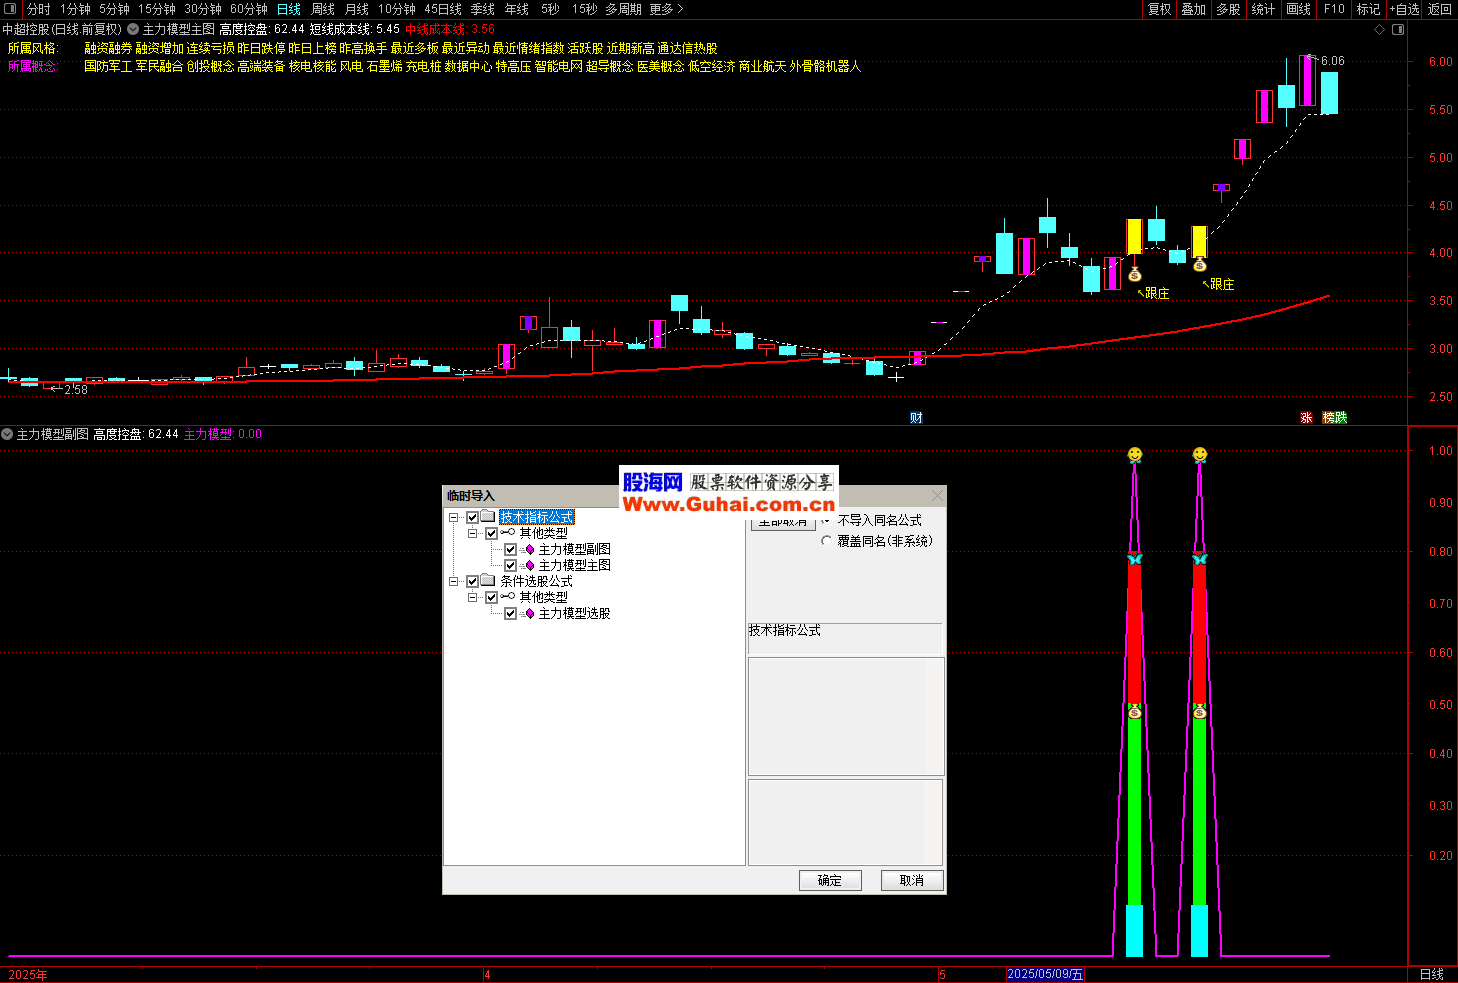Image resolution: width=1458 pixels, height=983 pixels.
Task: Click the 返回 button
Action: click(x=1440, y=9)
